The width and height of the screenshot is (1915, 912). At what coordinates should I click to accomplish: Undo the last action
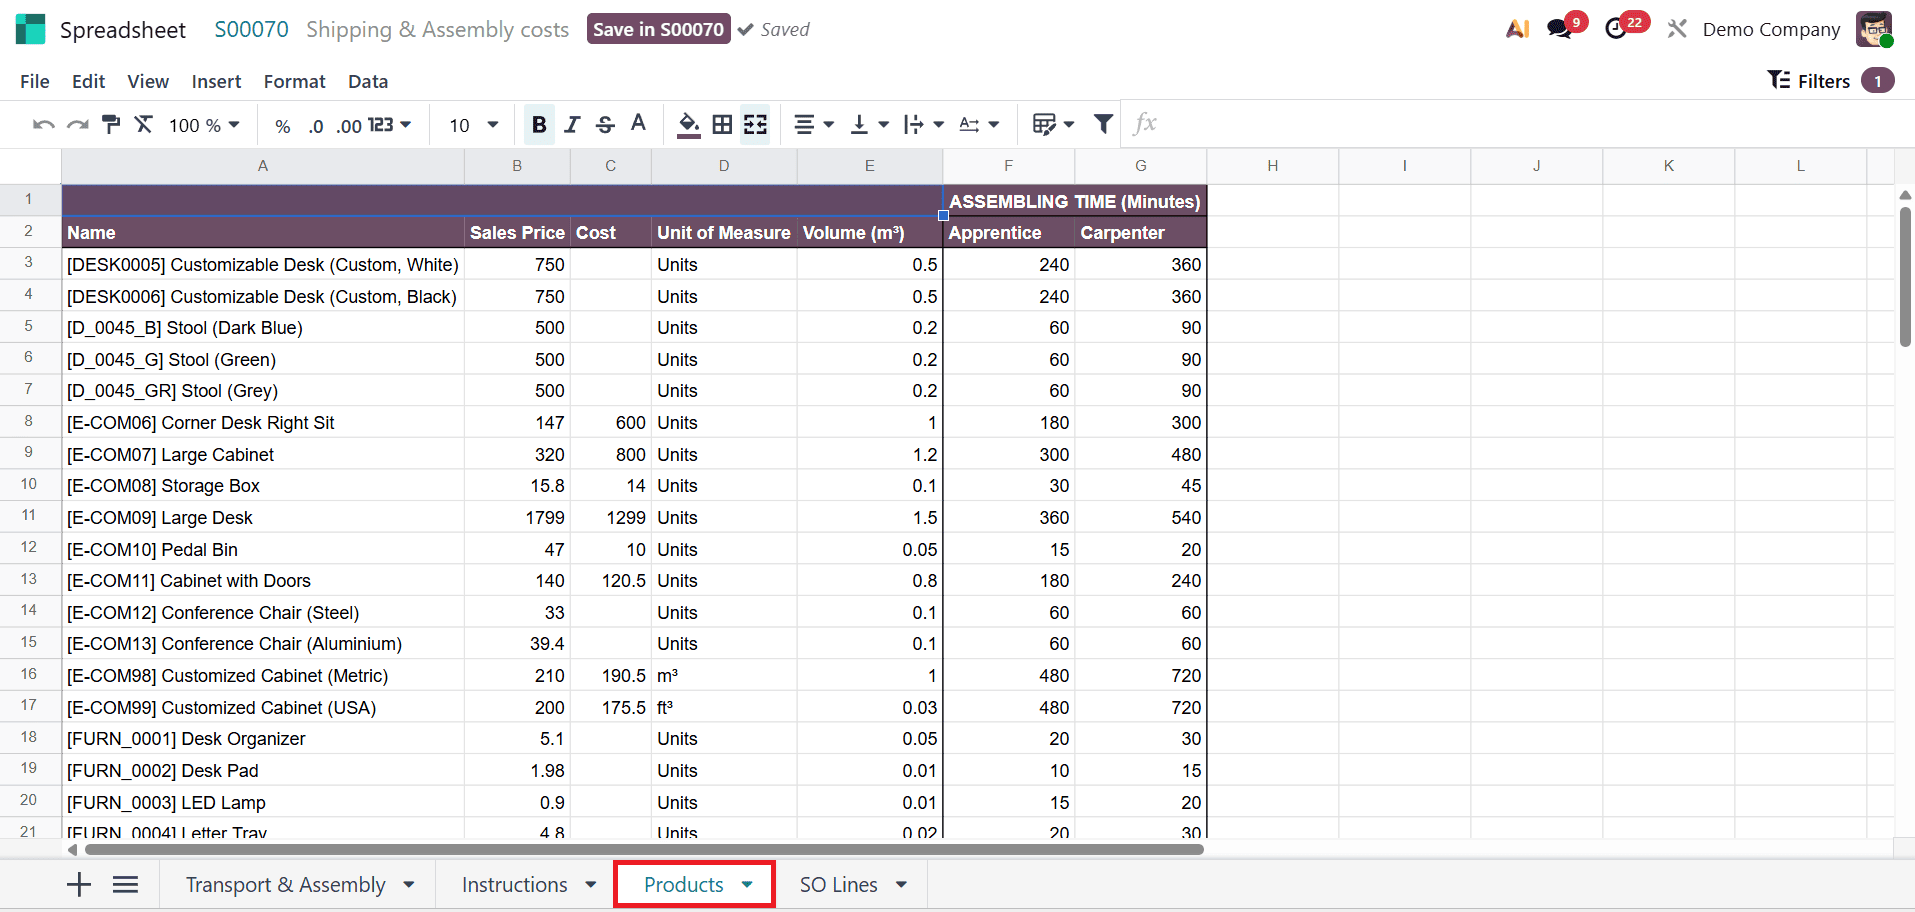tap(42, 124)
